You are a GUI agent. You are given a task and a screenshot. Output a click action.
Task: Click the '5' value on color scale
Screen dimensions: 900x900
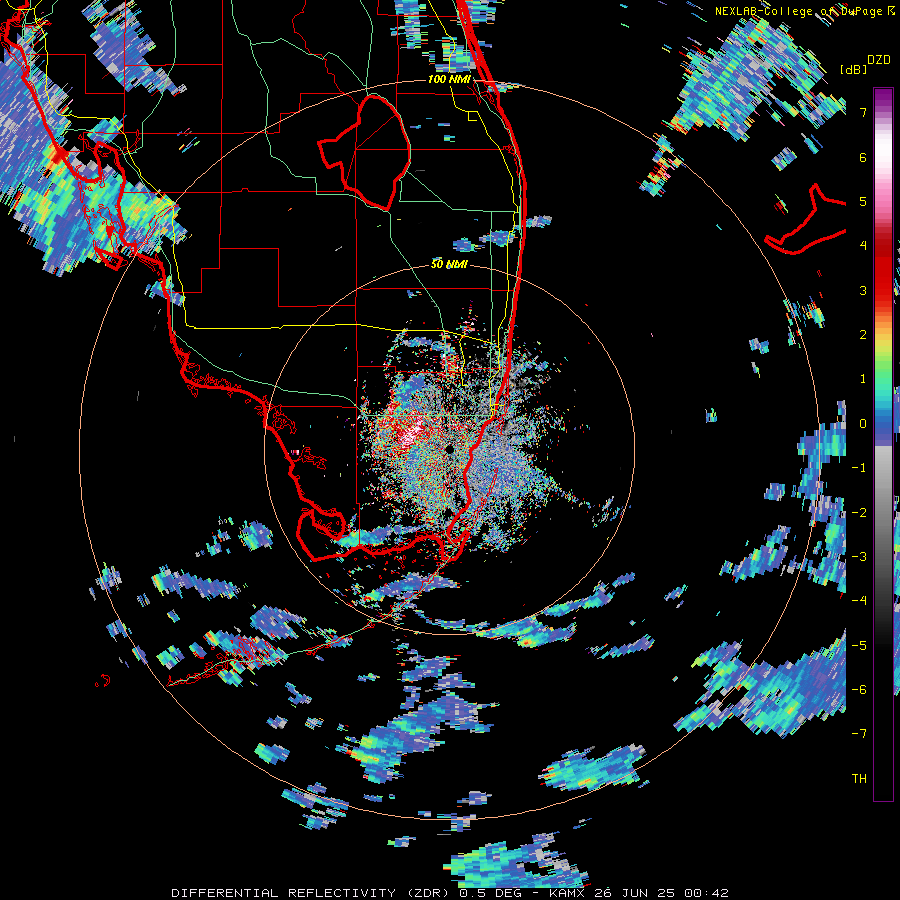coord(863,201)
